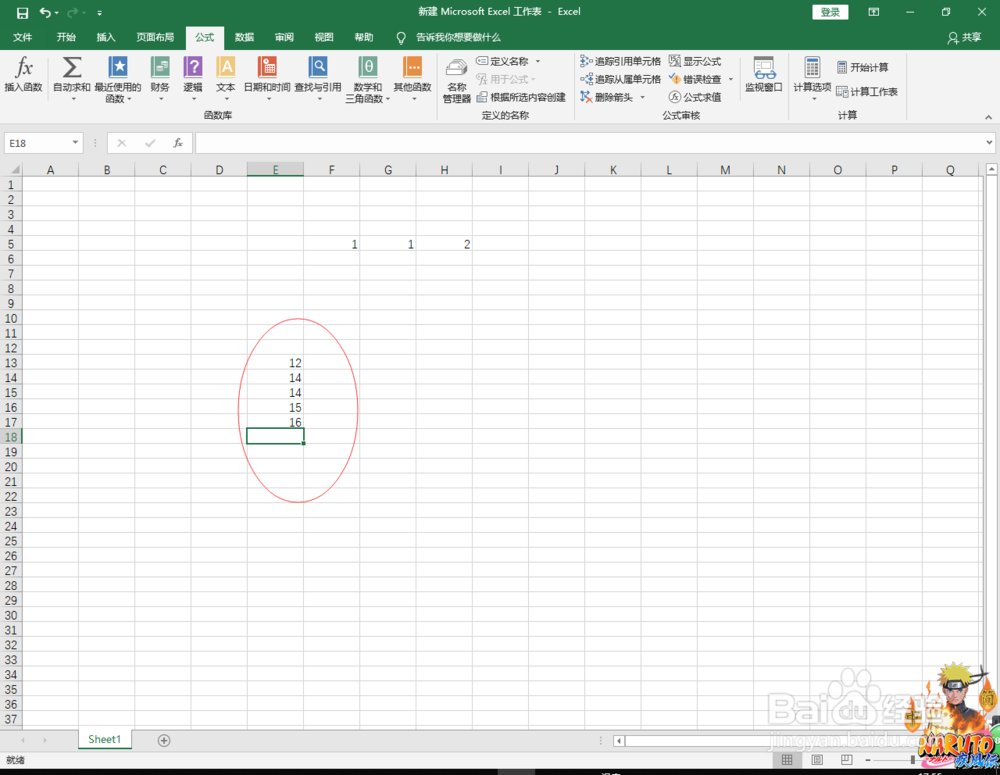Click Calculate Sheet (计算工作表)
The width and height of the screenshot is (1000, 775).
pyautogui.click(x=867, y=92)
